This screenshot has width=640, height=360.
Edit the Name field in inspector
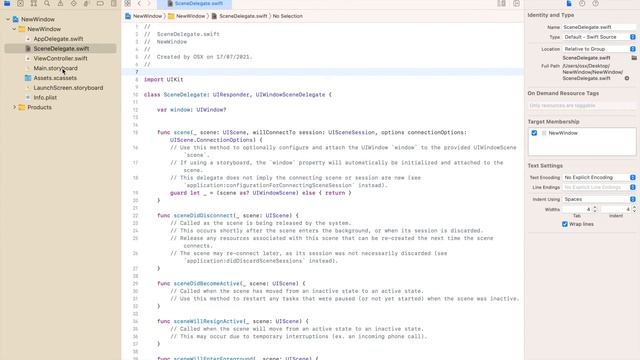(599, 27)
